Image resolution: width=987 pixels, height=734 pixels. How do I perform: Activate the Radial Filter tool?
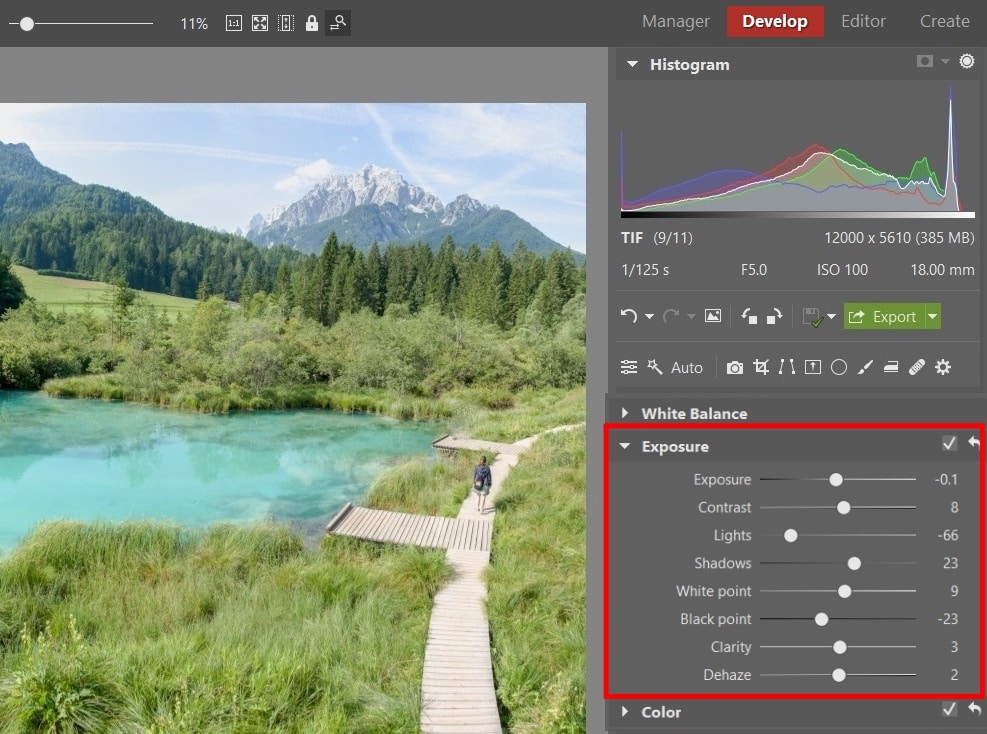point(839,367)
